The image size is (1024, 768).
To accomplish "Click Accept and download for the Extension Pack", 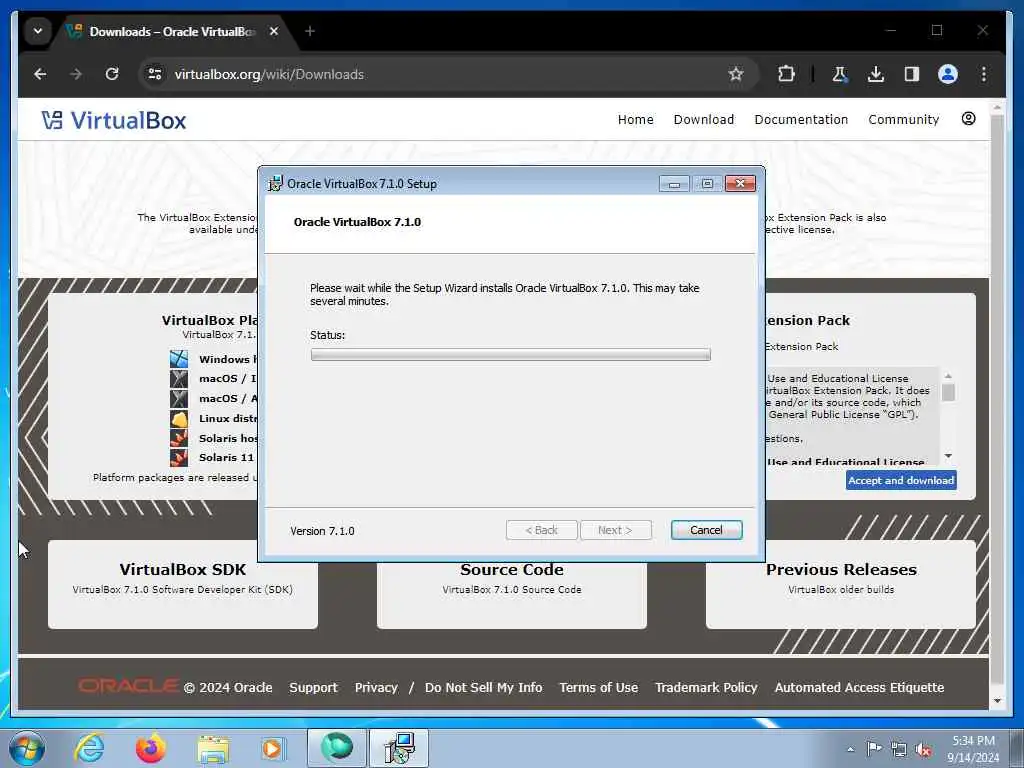I will pos(901,481).
